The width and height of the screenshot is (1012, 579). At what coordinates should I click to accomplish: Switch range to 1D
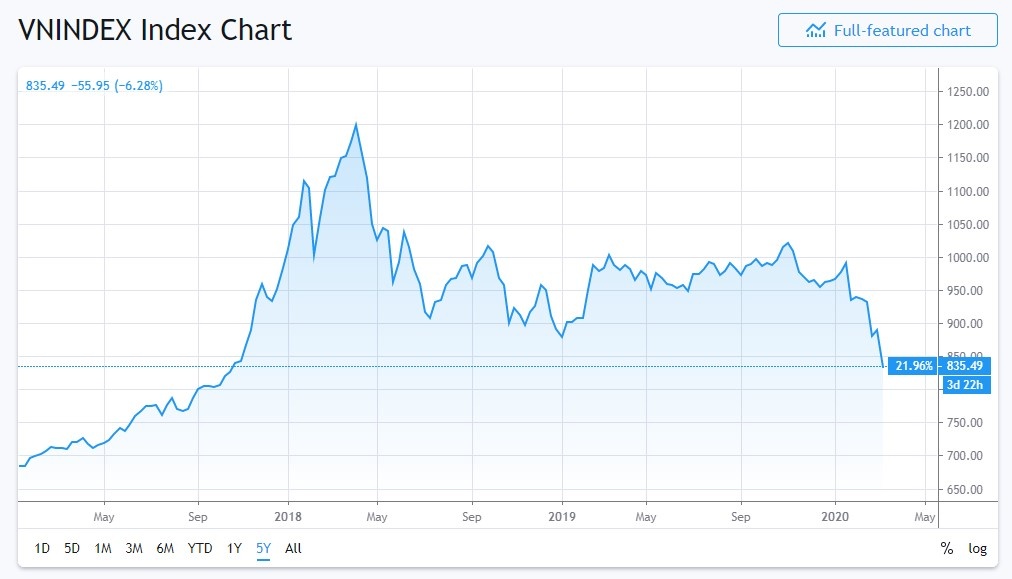42,548
